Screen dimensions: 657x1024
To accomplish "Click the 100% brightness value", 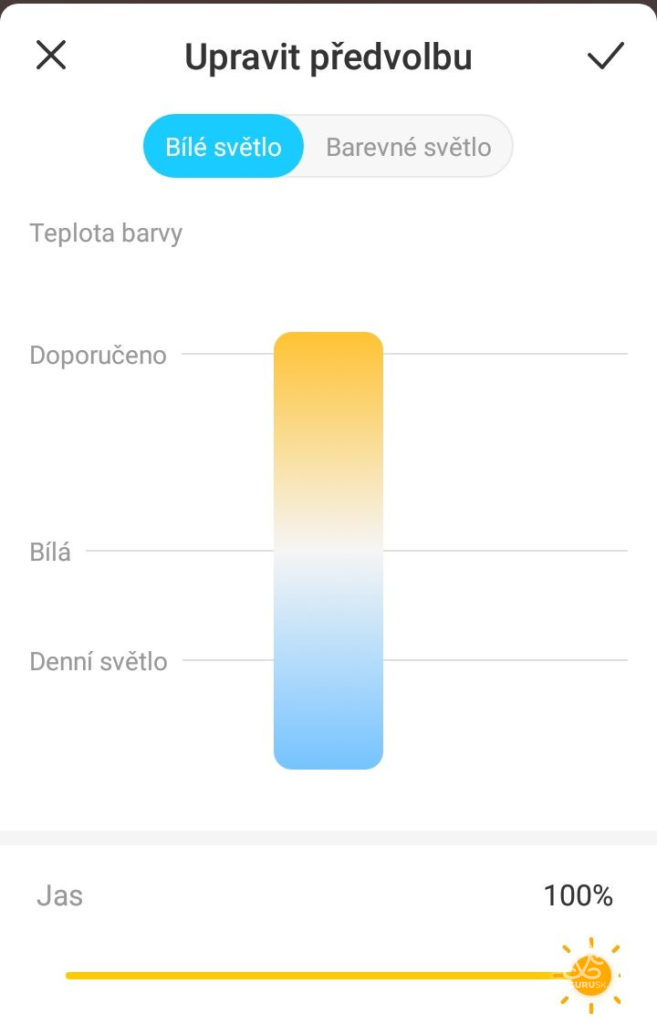I will (578, 895).
